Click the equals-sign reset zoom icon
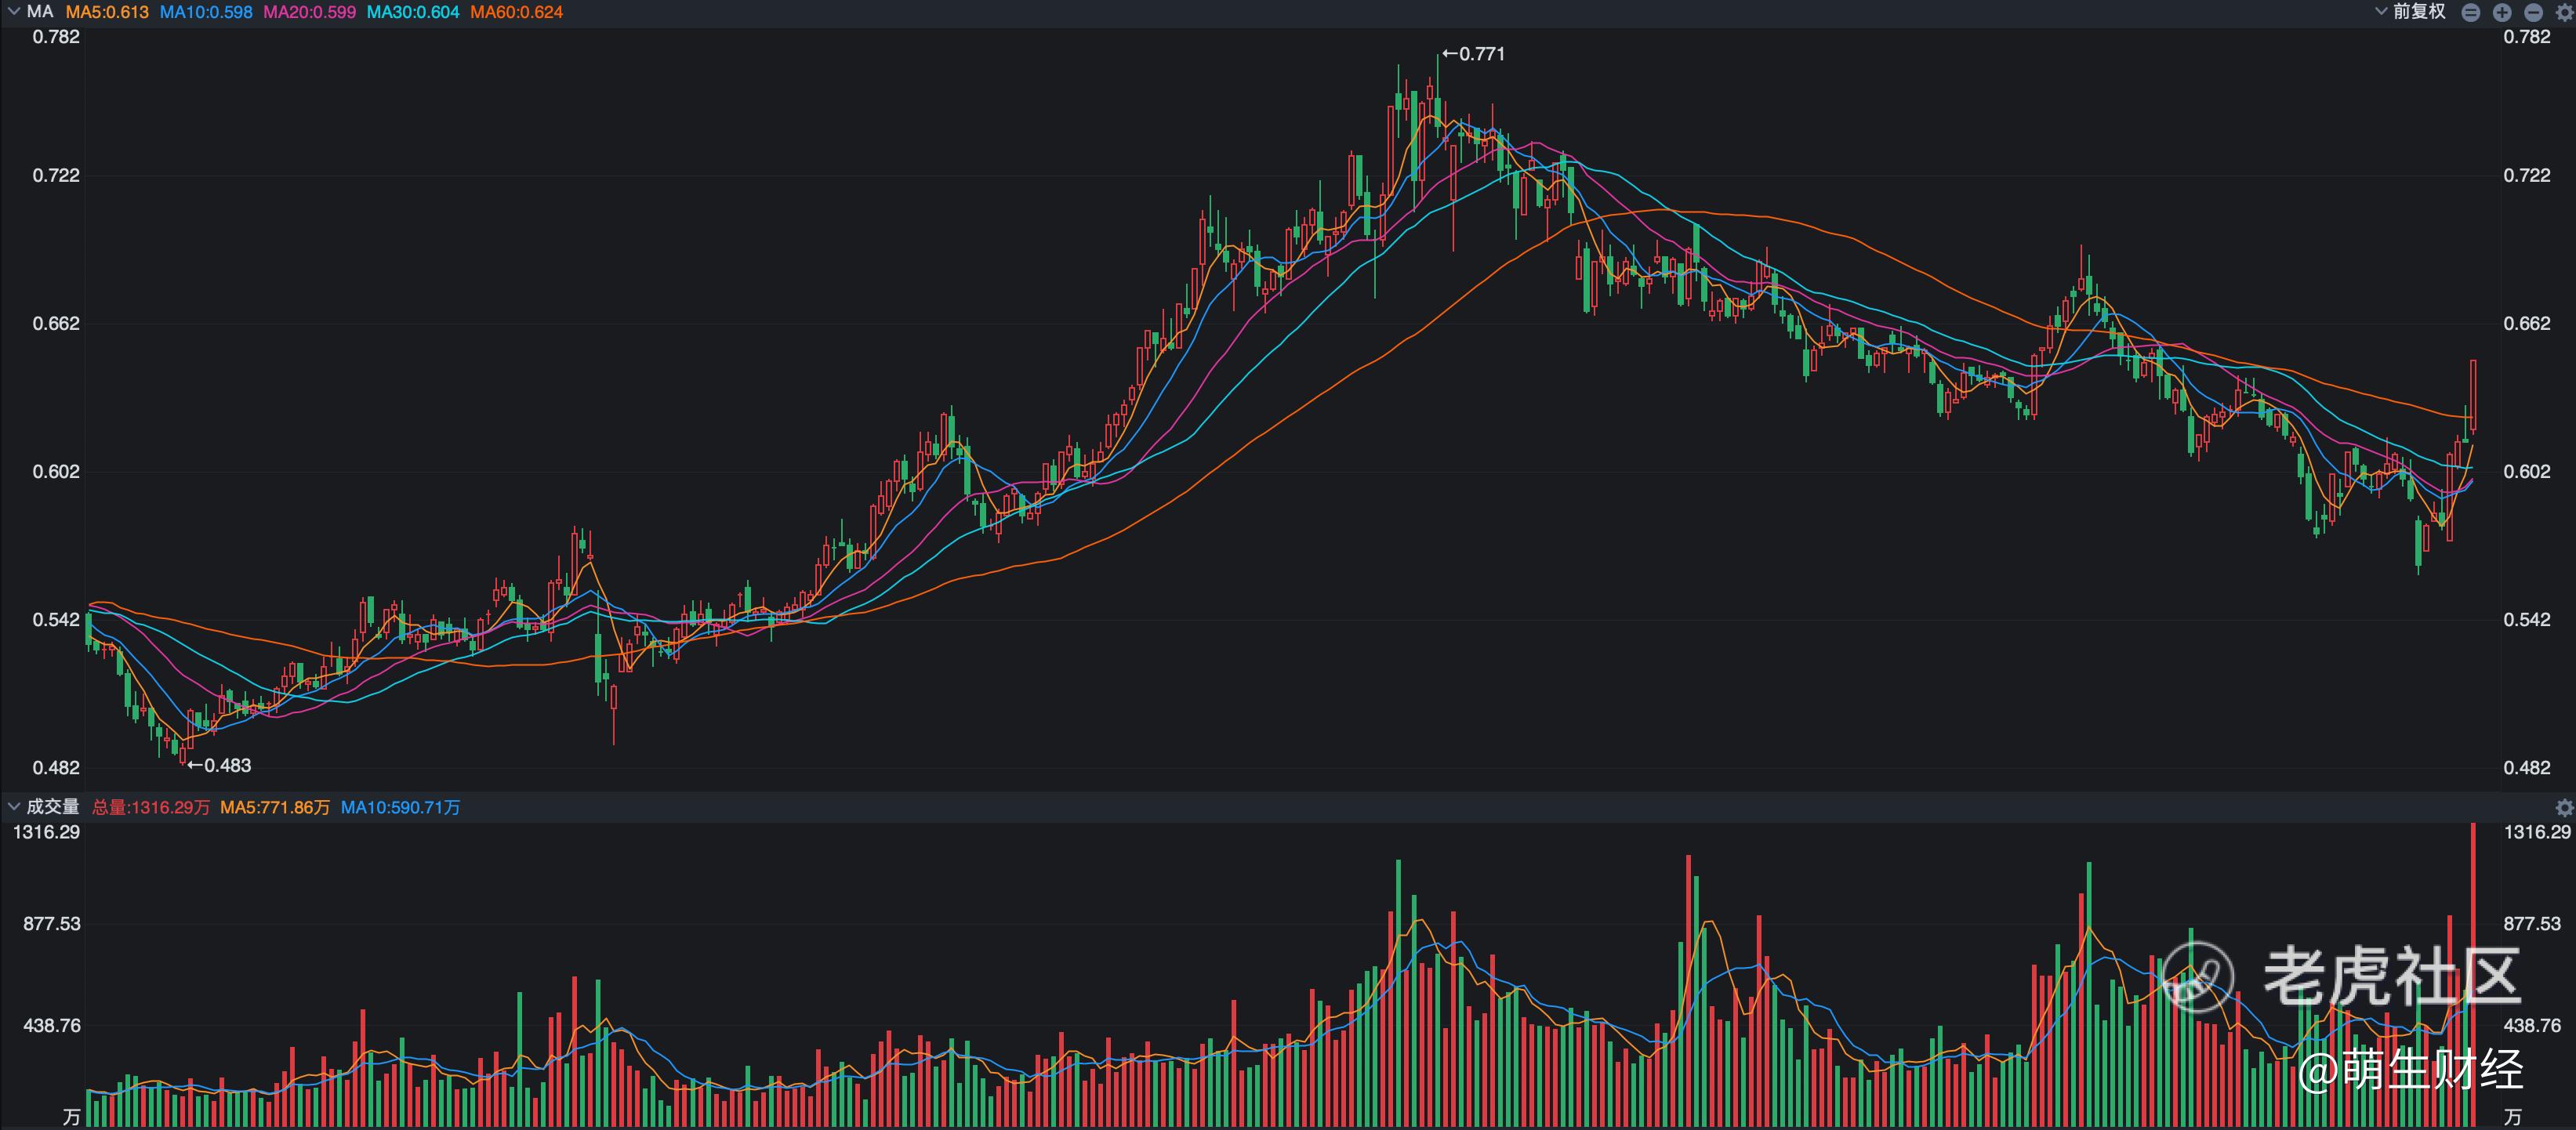The image size is (2576, 1130). (2471, 13)
